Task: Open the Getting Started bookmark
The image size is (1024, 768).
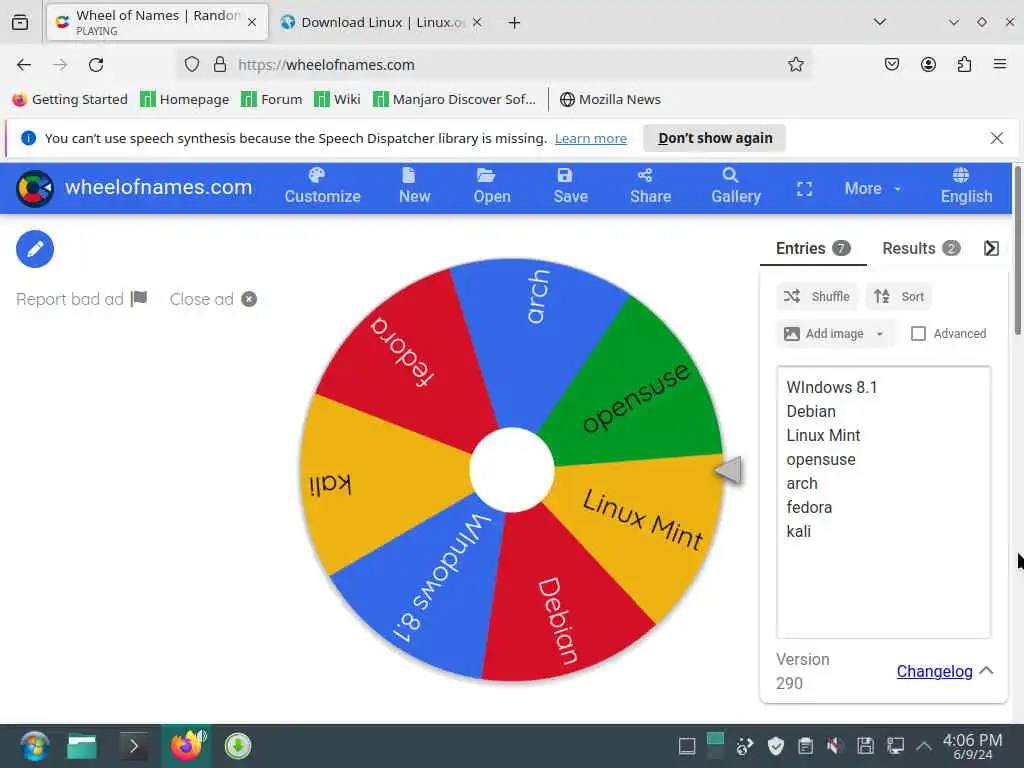Action: [x=70, y=99]
